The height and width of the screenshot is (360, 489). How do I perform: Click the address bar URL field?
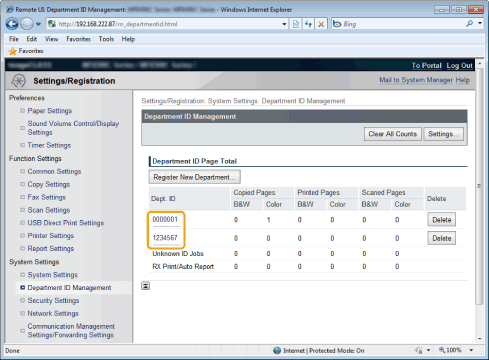[x=168, y=24]
